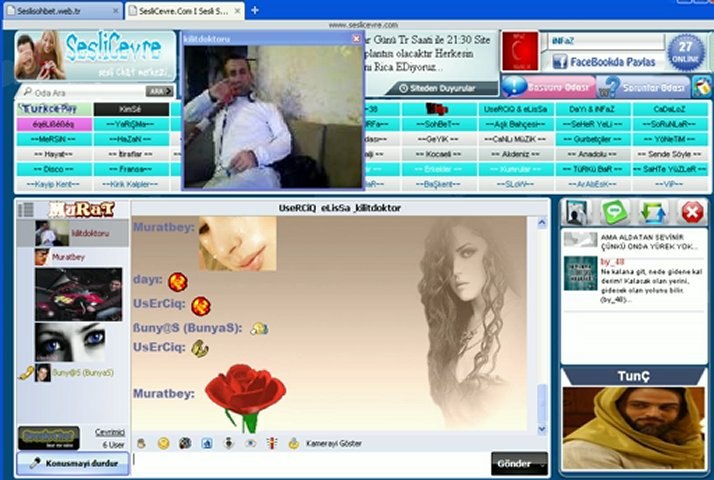Screen dimensions: 714x480
Task: Click the red X icon in right panel
Action: point(692,213)
